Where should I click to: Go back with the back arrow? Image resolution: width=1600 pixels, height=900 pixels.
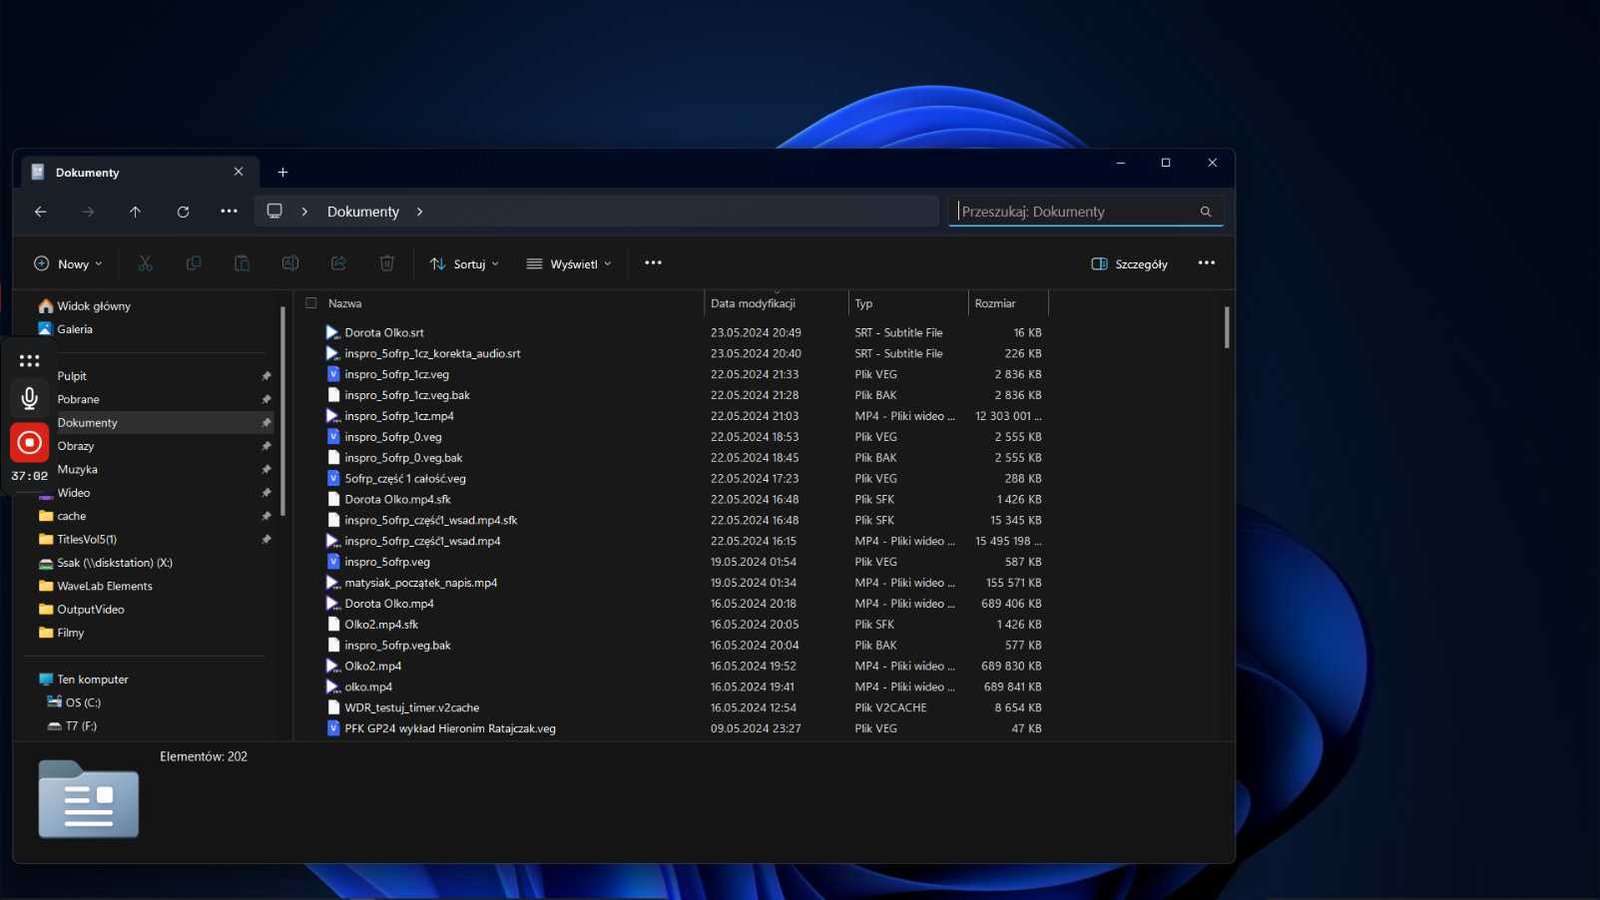[x=40, y=212]
